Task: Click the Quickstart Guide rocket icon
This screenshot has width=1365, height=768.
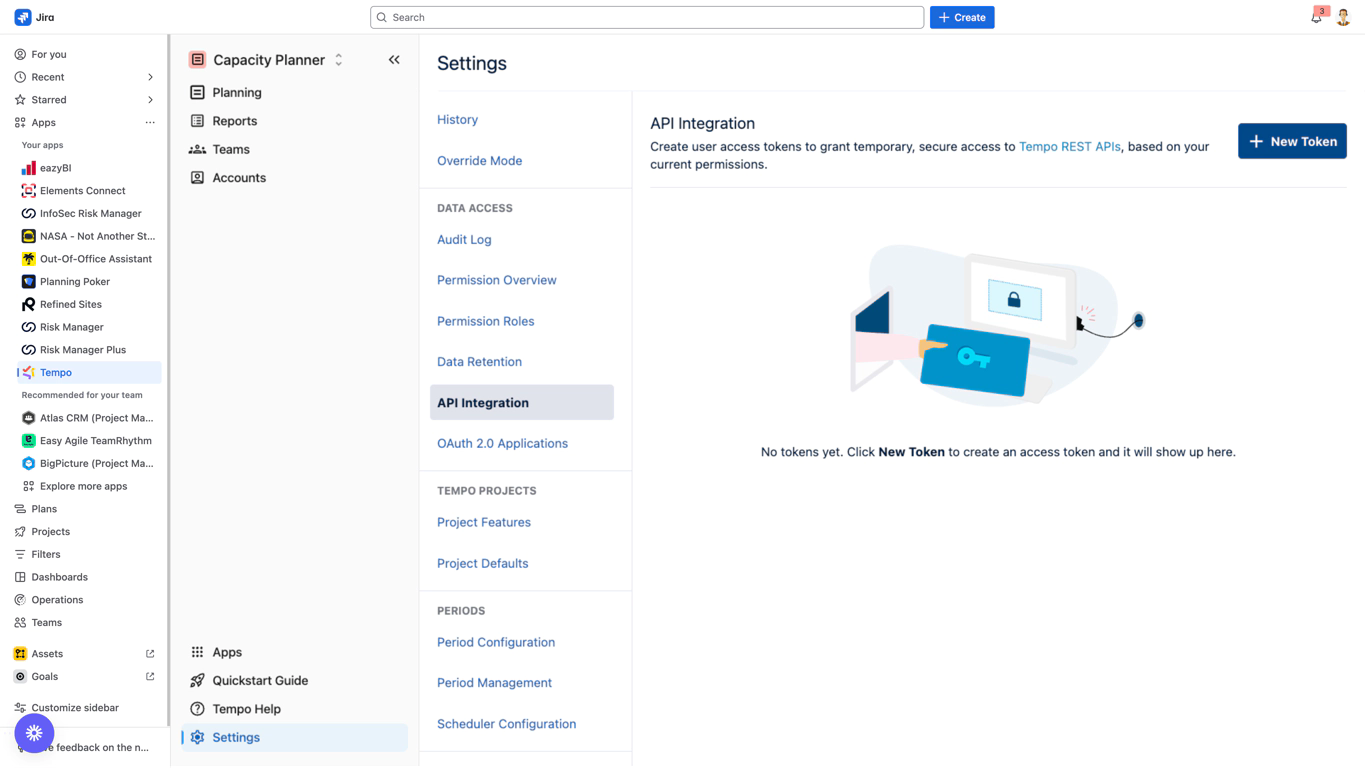Action: click(x=198, y=680)
